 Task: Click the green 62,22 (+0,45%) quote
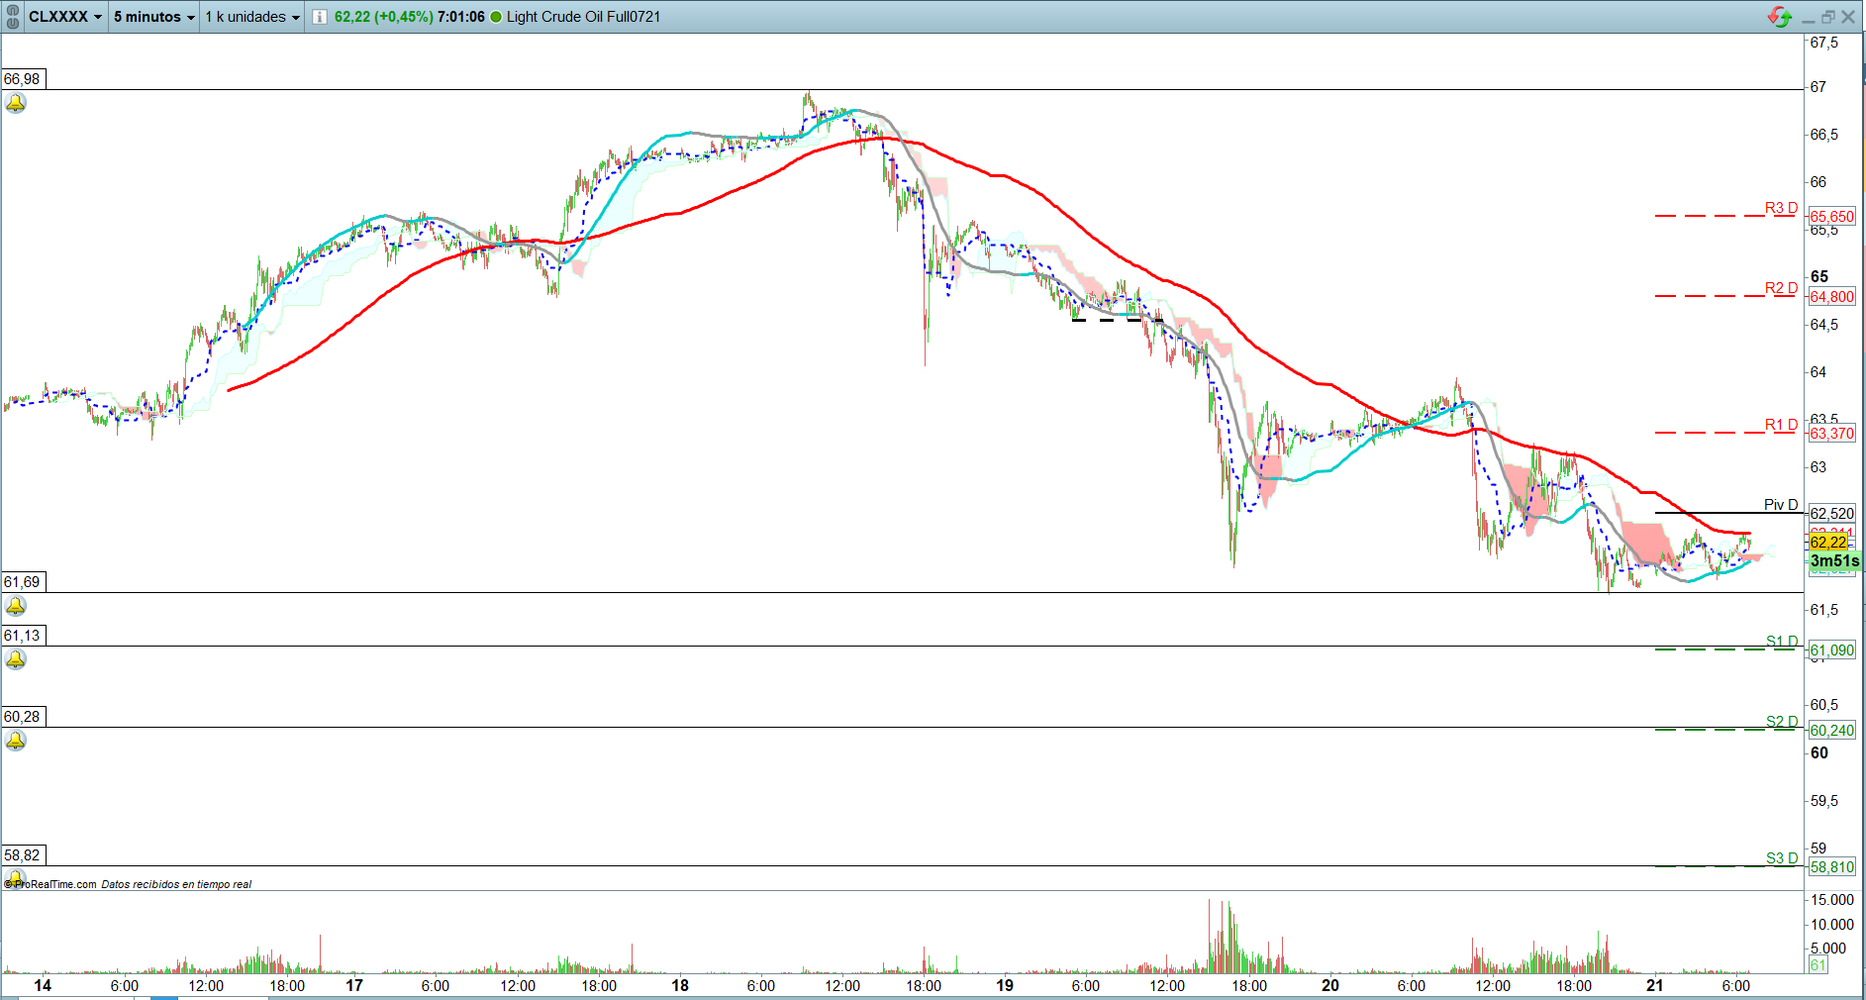[x=384, y=17]
